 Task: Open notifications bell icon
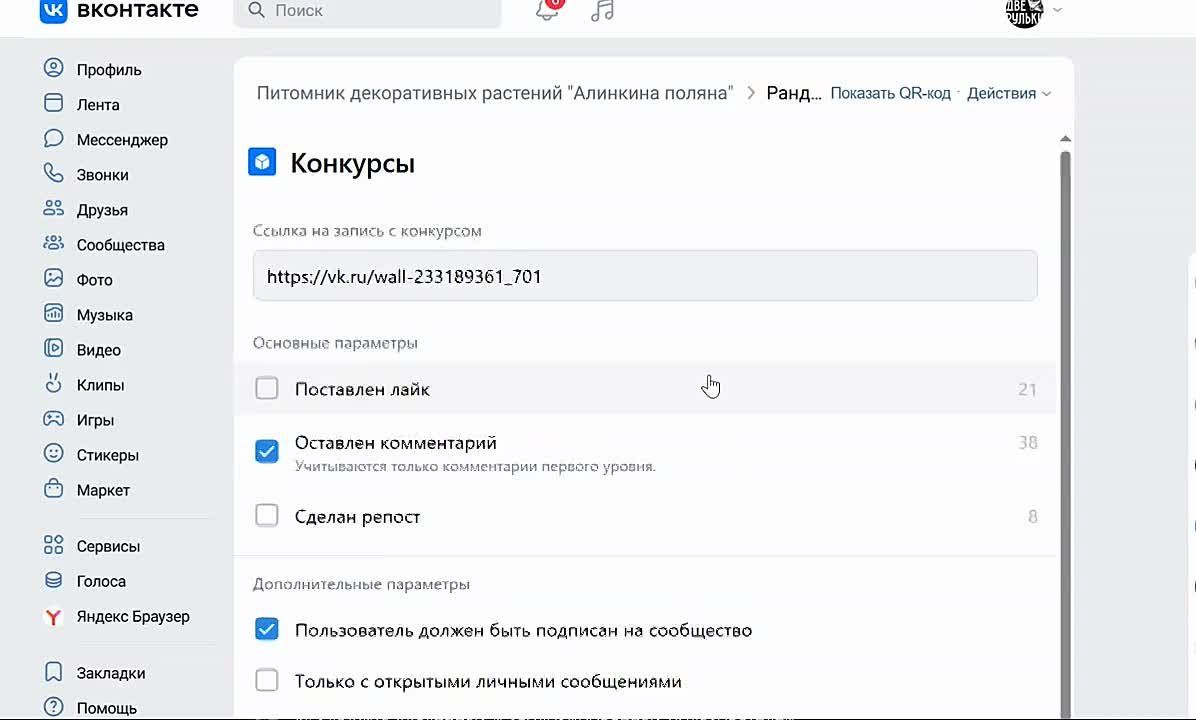click(548, 10)
